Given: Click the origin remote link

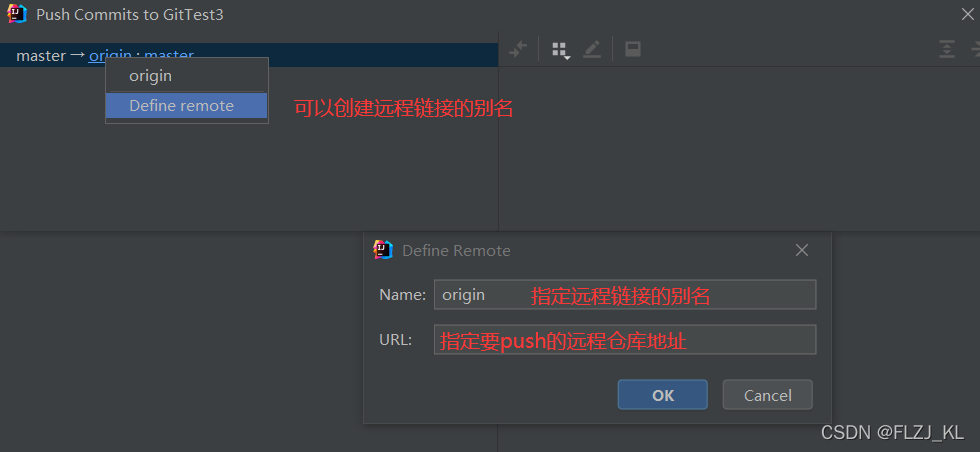Looking at the screenshot, I should coord(110,56).
